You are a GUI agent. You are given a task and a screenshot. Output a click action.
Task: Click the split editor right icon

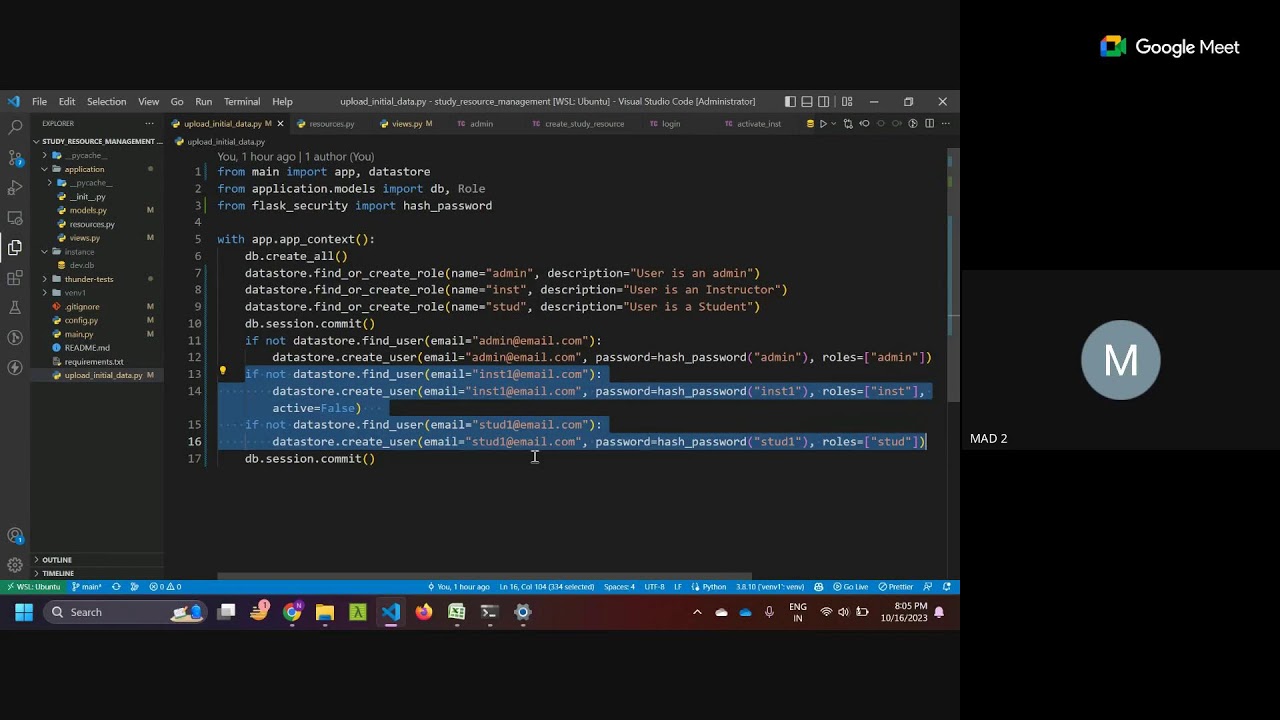929,124
